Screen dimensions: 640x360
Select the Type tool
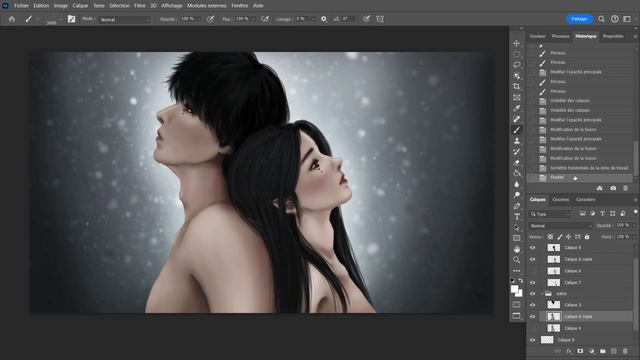point(517,217)
